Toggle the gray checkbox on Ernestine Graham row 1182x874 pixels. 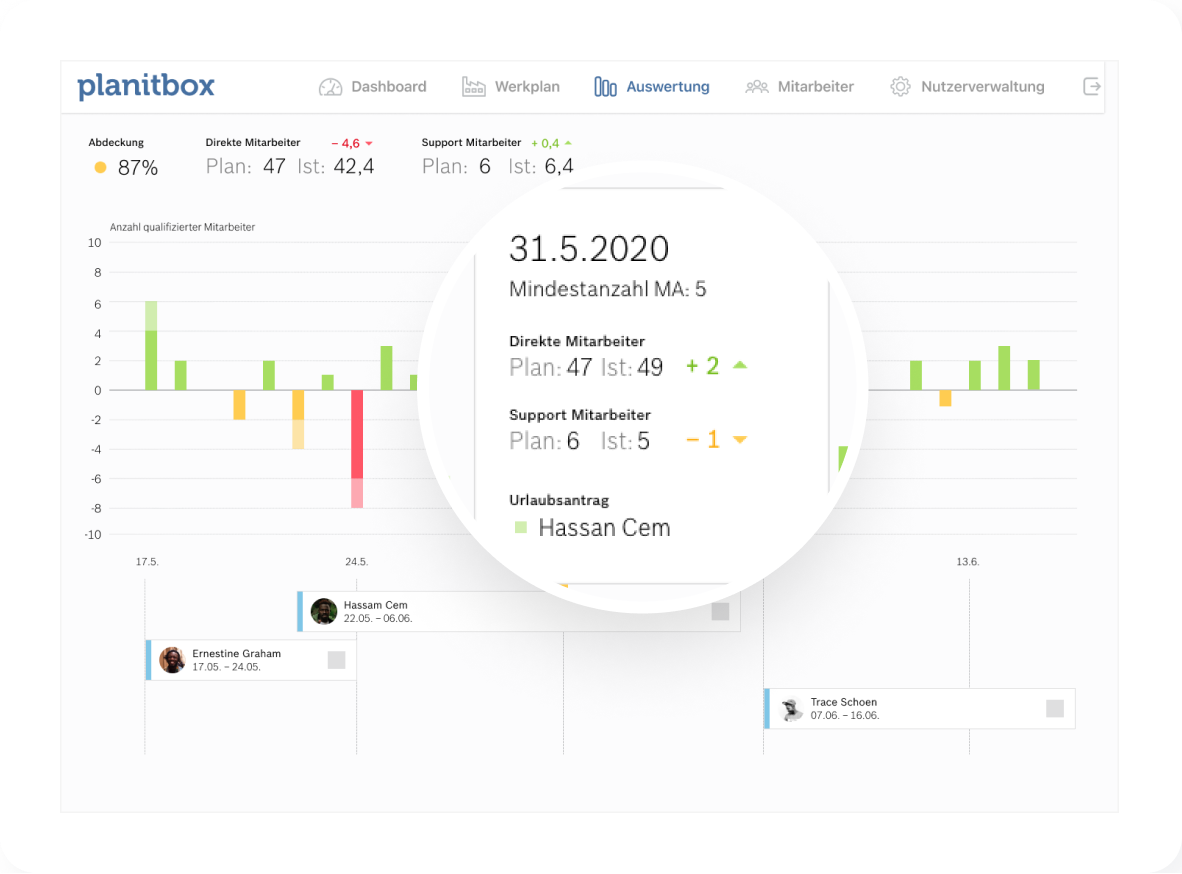click(336, 660)
